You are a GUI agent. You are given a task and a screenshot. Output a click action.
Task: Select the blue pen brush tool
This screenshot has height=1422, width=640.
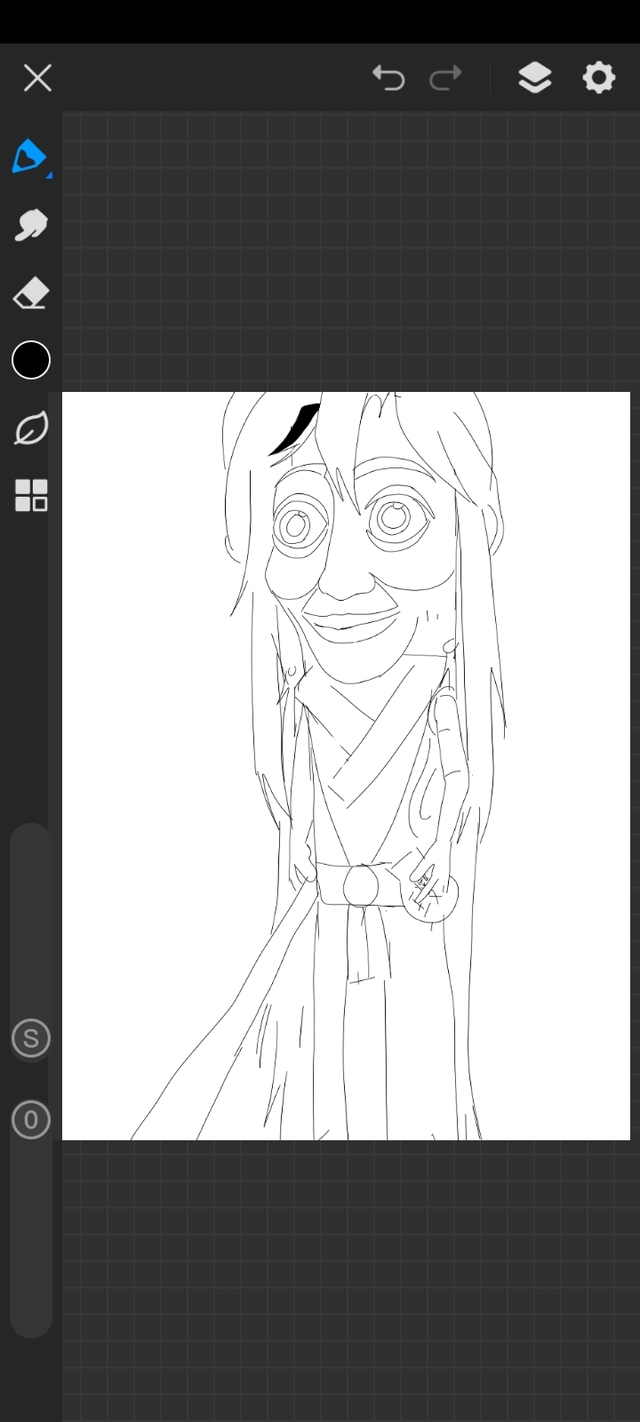[31, 158]
